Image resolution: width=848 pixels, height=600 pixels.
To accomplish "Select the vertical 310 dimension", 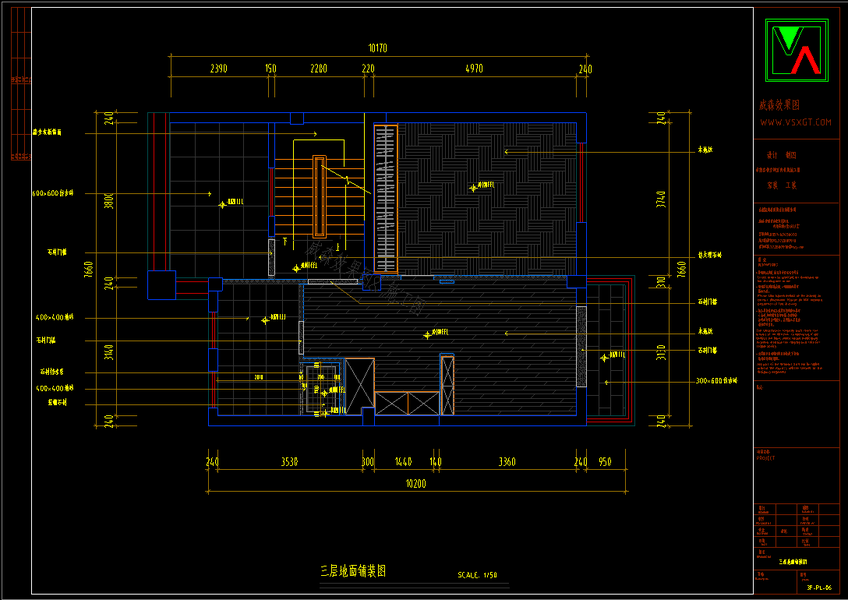I will (x=661, y=282).
